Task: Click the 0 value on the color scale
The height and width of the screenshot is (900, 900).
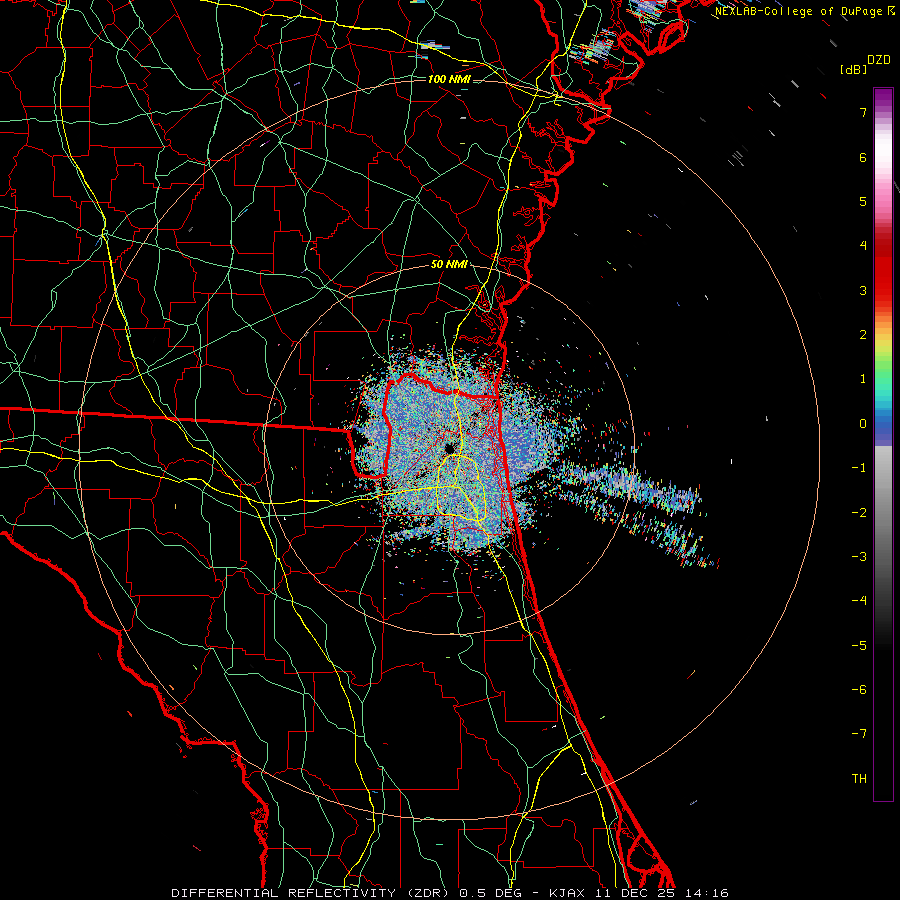Action: (x=863, y=424)
